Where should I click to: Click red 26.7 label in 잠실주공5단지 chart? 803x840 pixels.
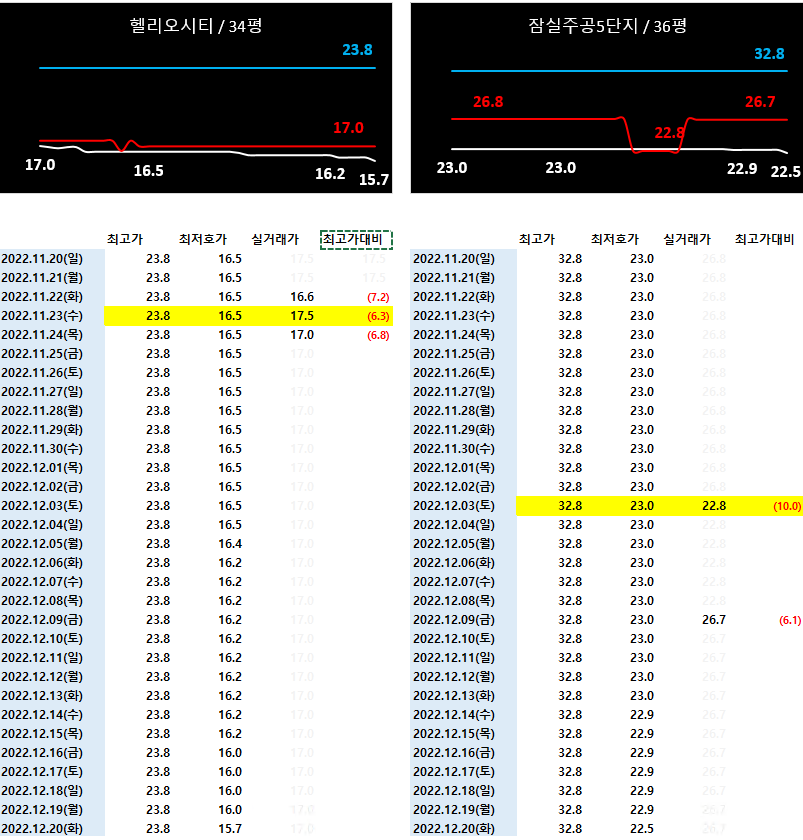click(760, 102)
